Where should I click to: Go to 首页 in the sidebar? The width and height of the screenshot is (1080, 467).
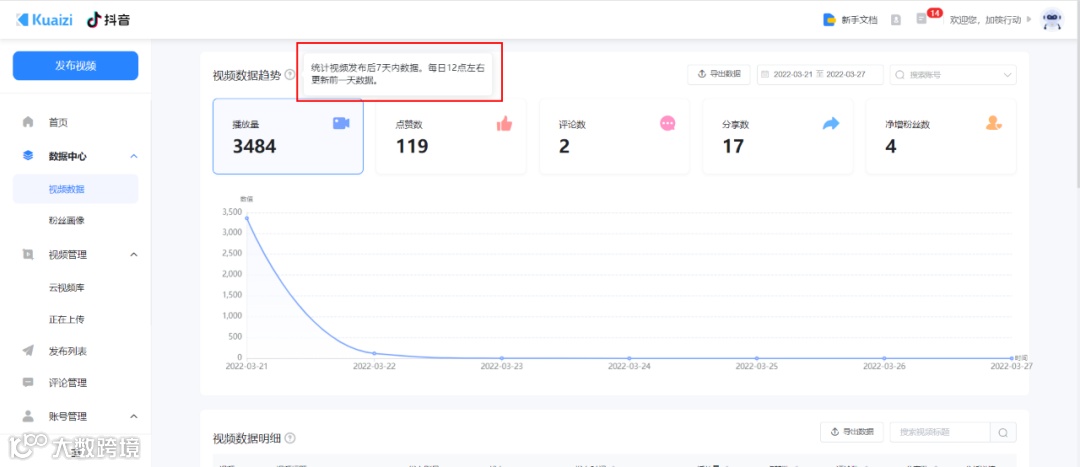[x=59, y=123]
